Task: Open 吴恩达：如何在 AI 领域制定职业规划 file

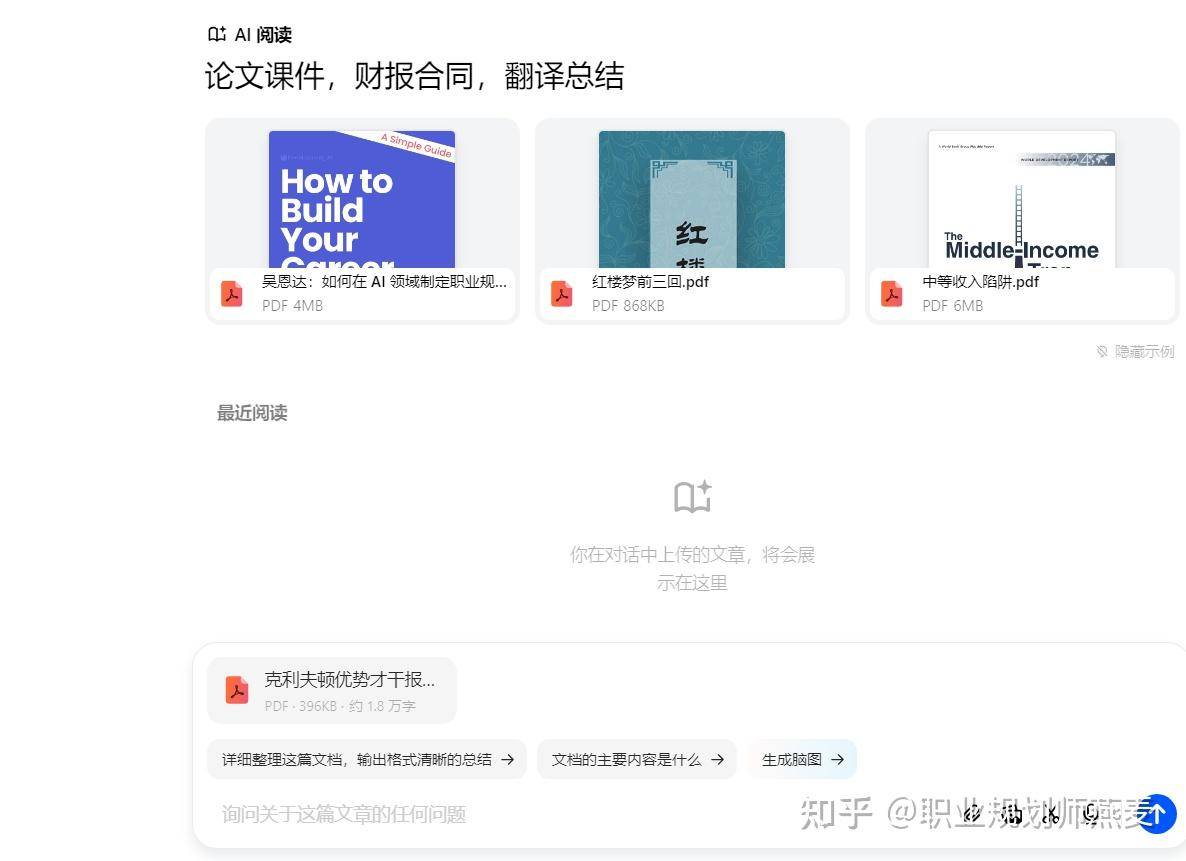Action: pos(384,282)
